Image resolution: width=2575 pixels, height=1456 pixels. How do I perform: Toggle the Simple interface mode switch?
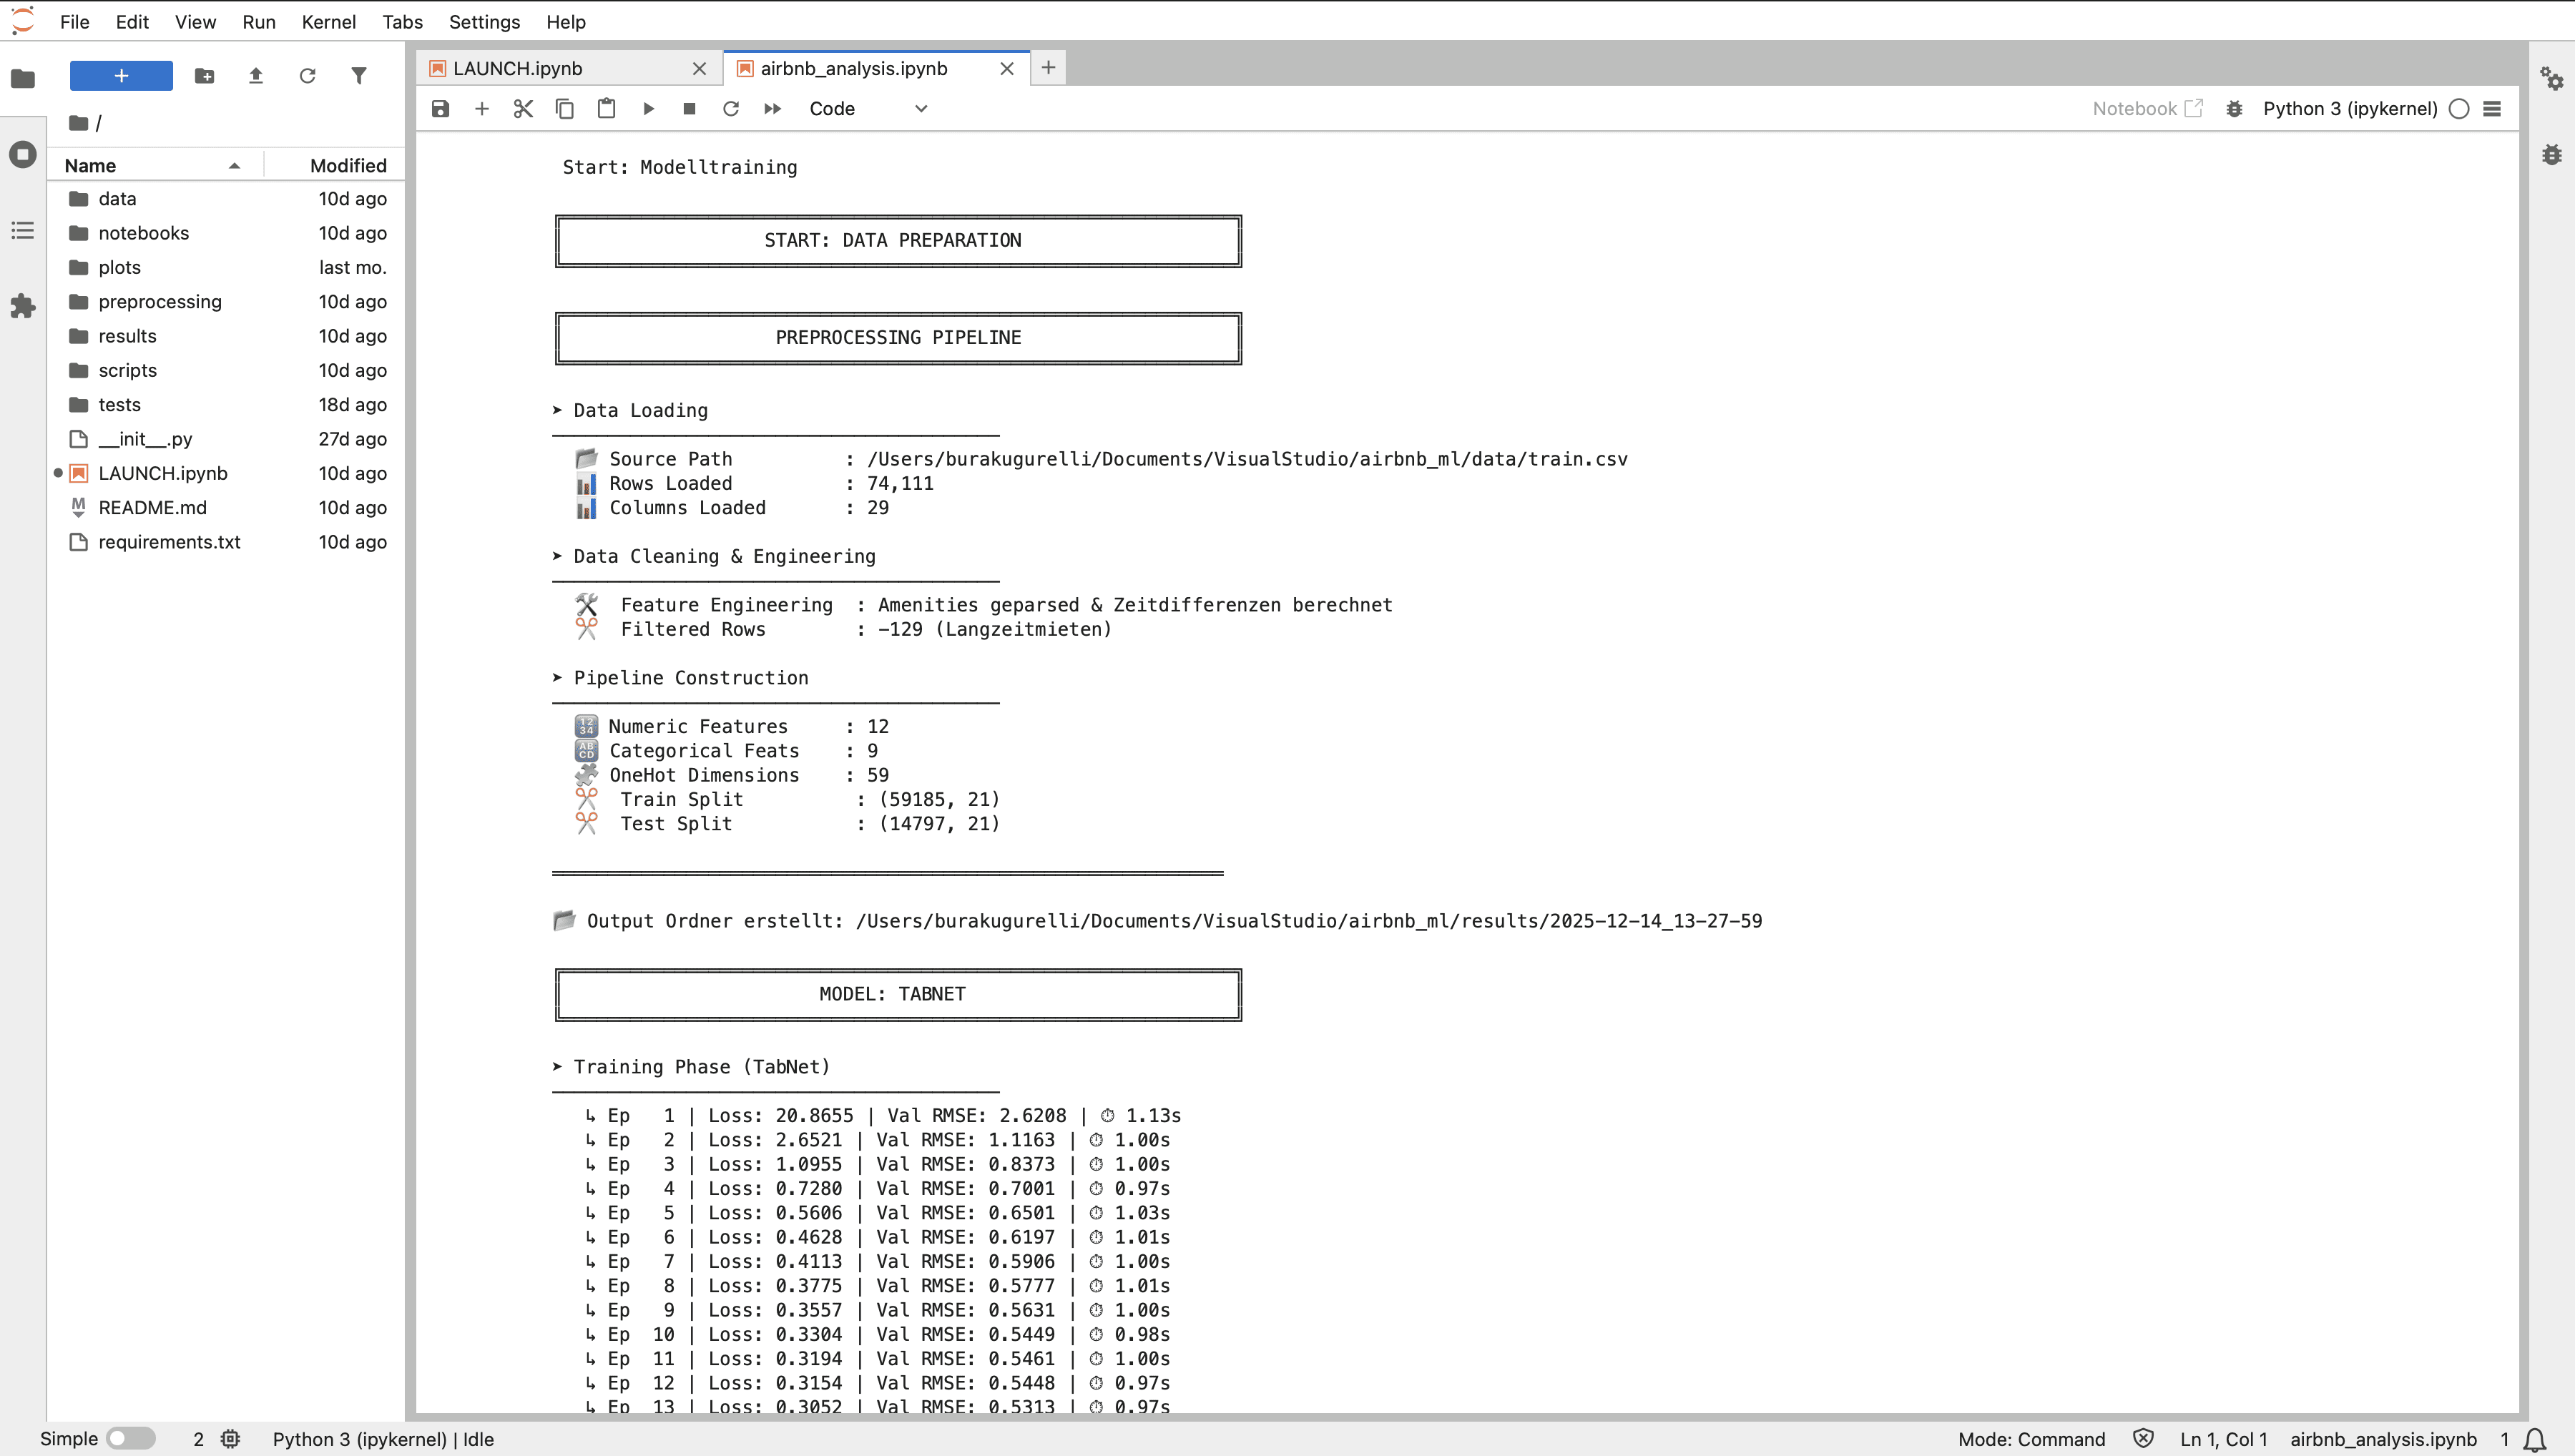pos(131,1438)
